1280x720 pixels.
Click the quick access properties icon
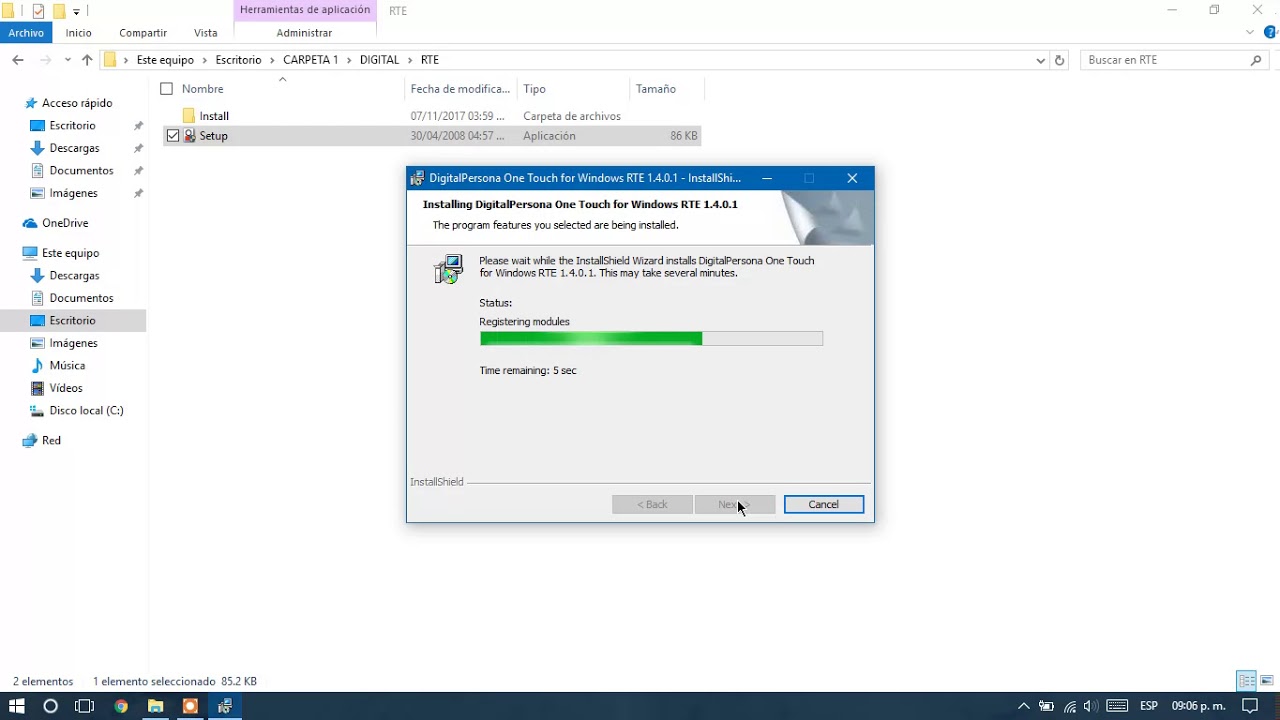pos(38,11)
